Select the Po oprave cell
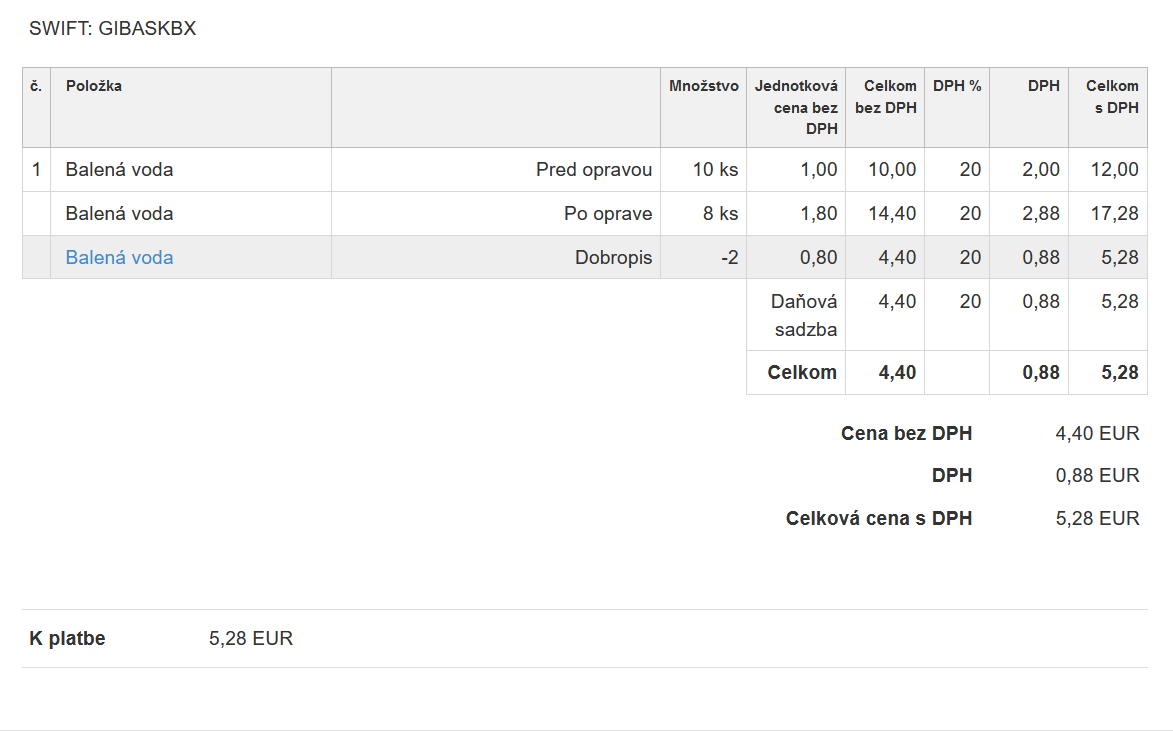The height and width of the screenshot is (731, 1173). point(608,214)
